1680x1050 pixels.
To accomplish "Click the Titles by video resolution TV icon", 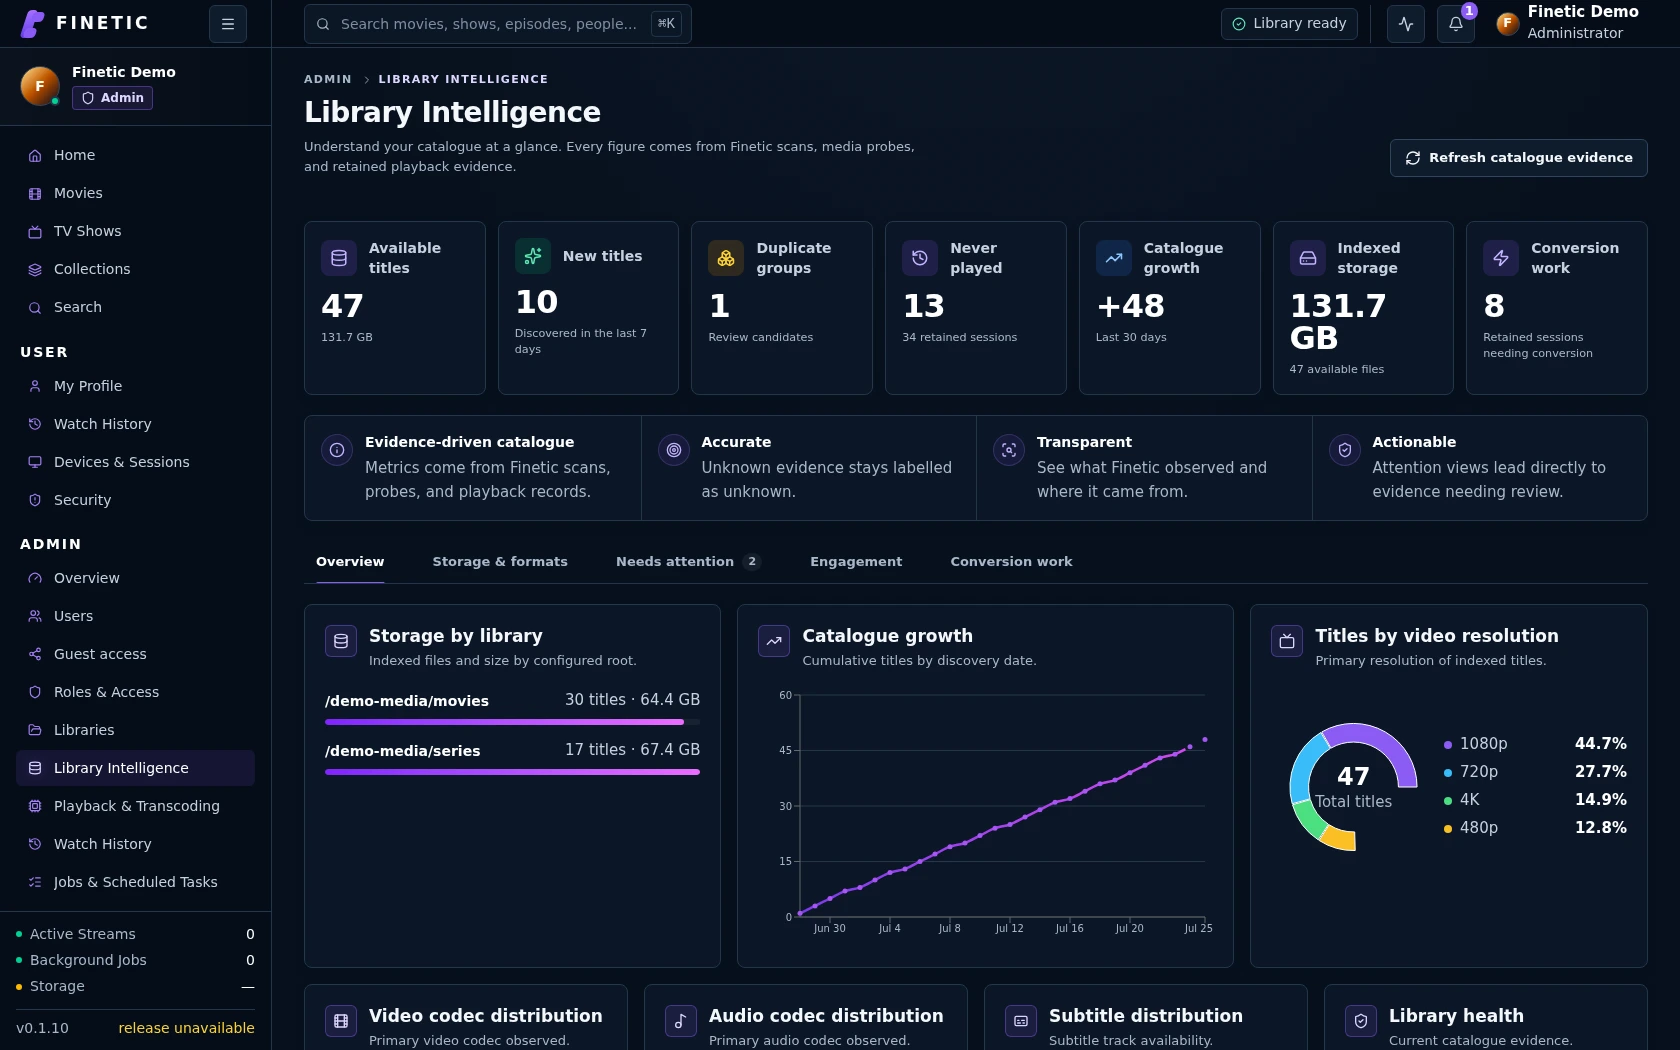I will pyautogui.click(x=1287, y=641).
